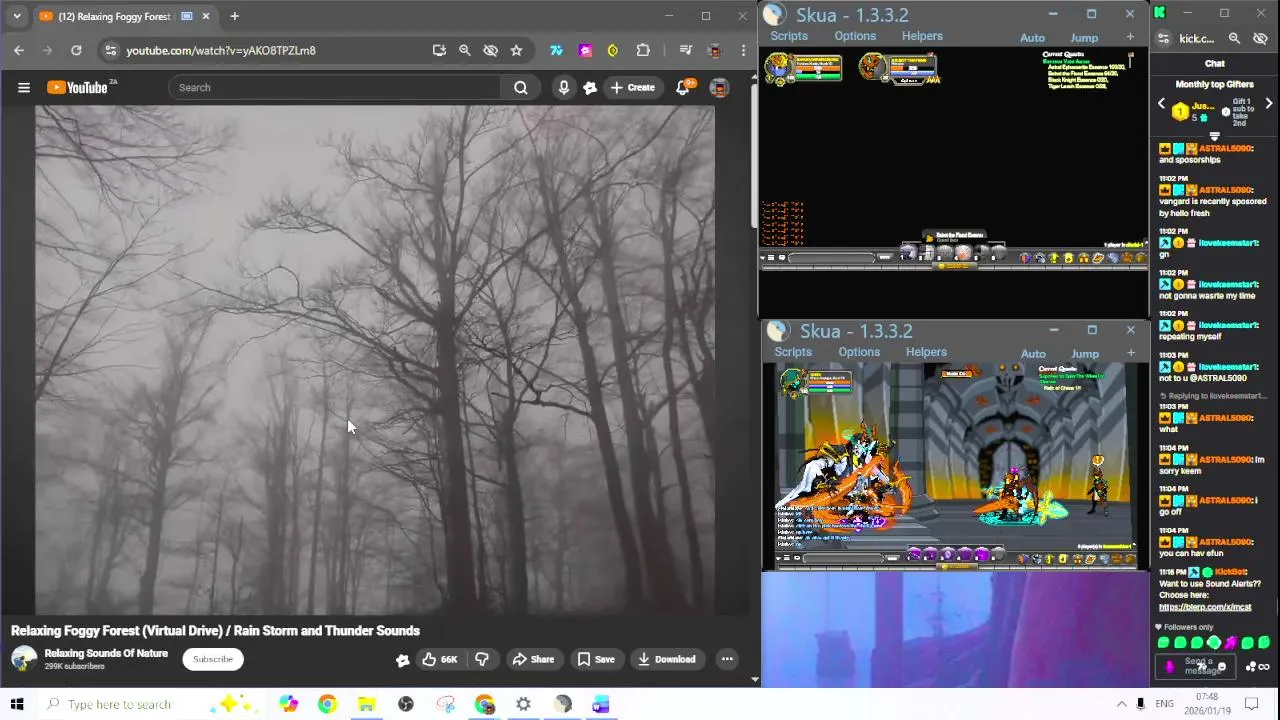Screen dimensions: 1280x720
Task: Start voice search with the microphone icon
Action: coord(564,87)
